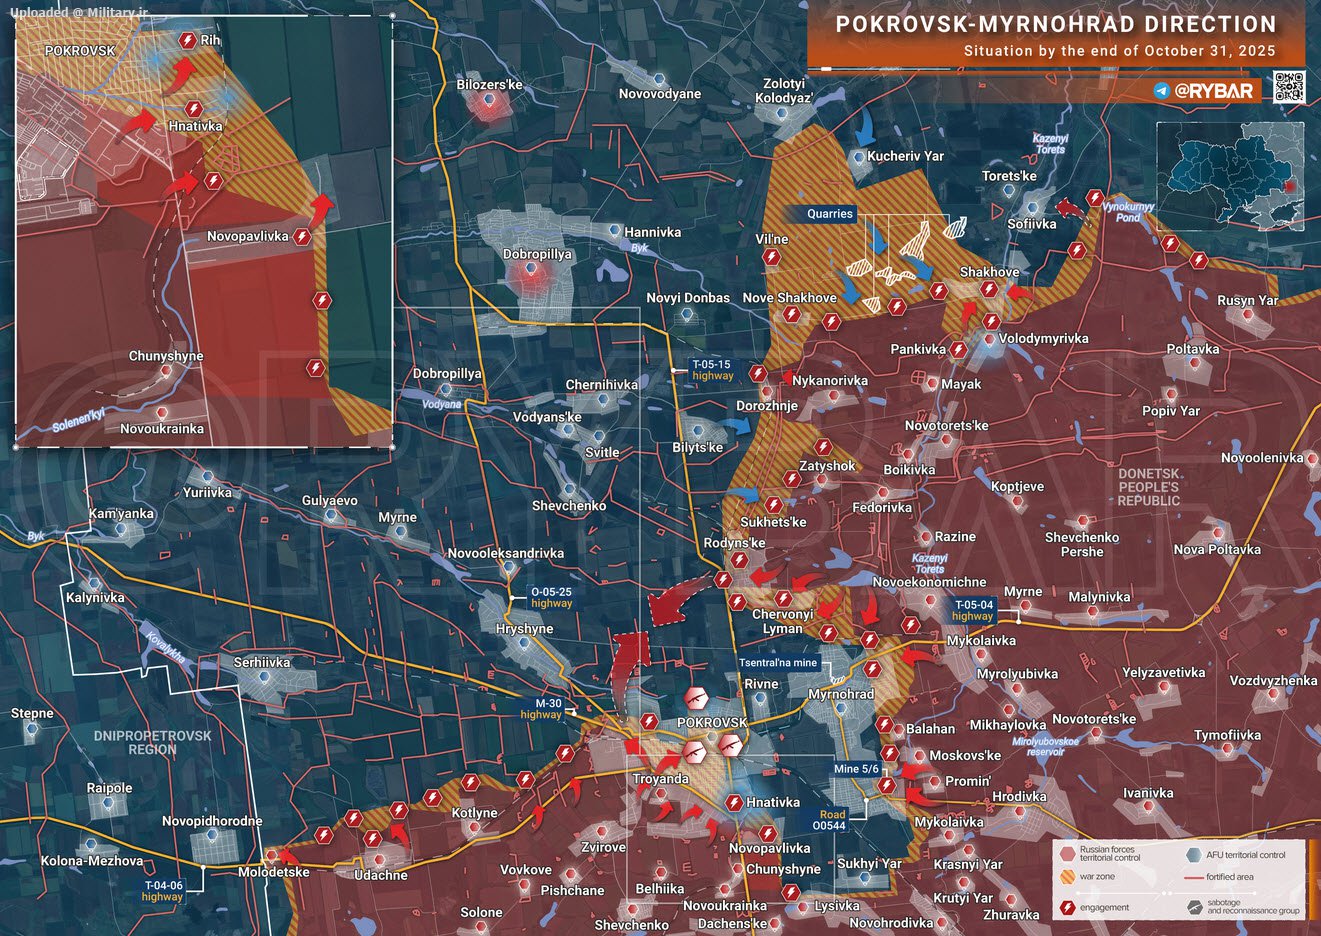The image size is (1321, 936).
Task: Click the QR code in the header
Action: 1289,88
